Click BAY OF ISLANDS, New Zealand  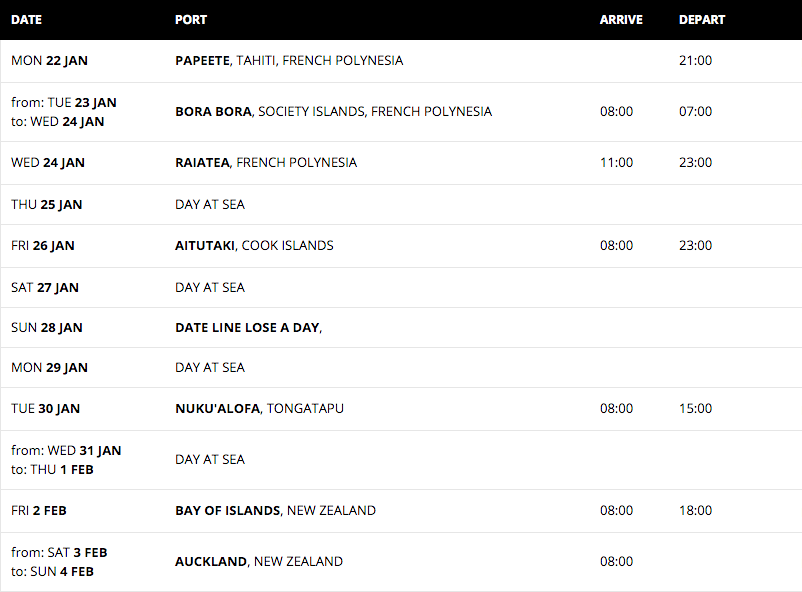tap(275, 510)
